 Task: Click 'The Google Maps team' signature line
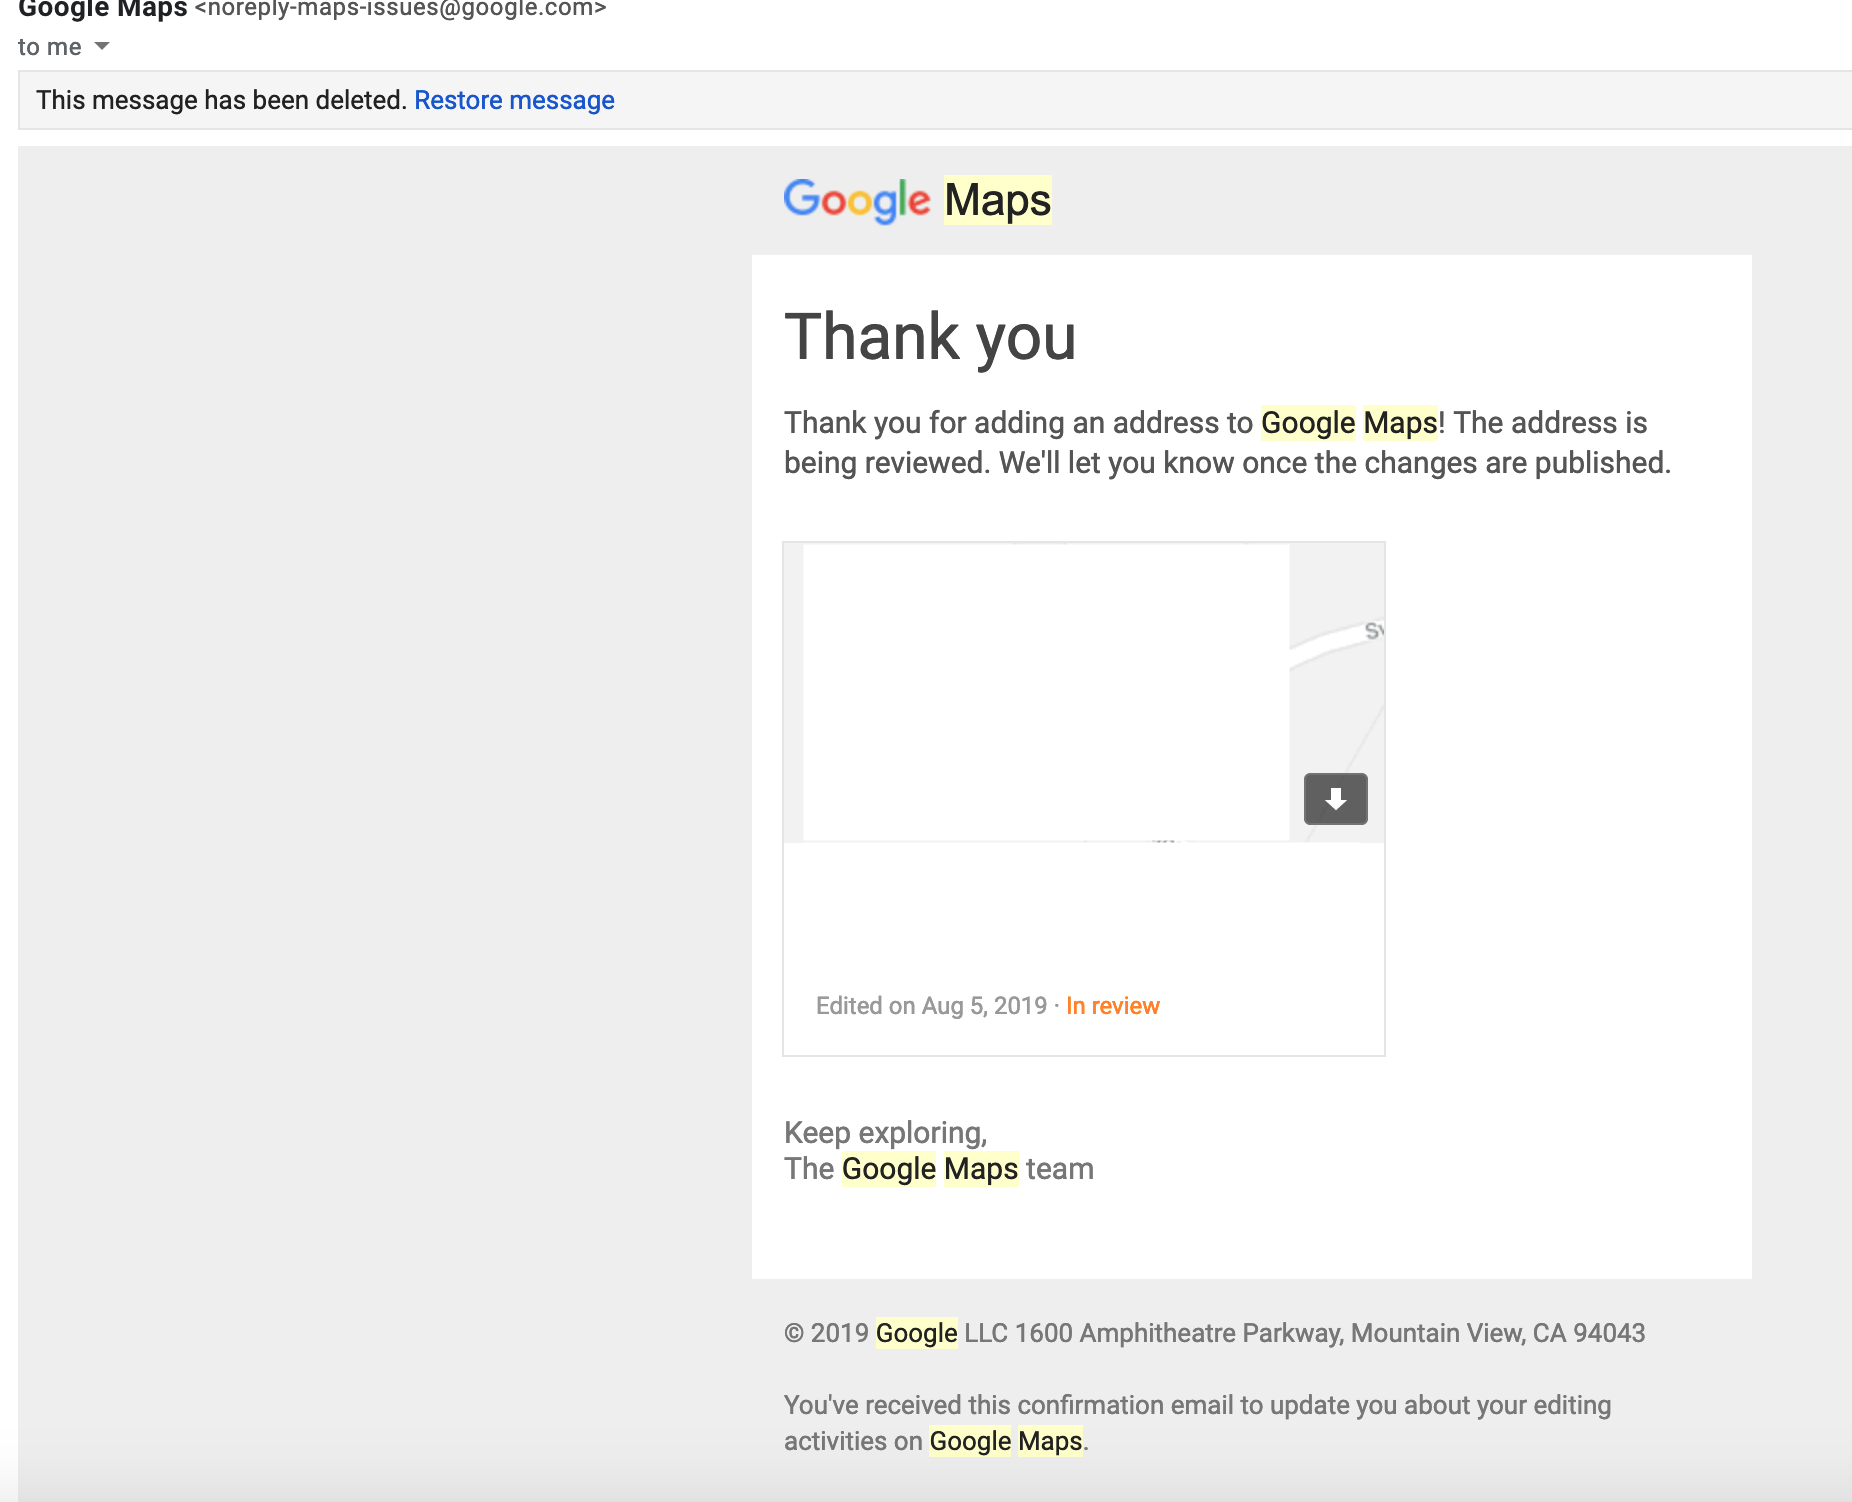tap(938, 1169)
